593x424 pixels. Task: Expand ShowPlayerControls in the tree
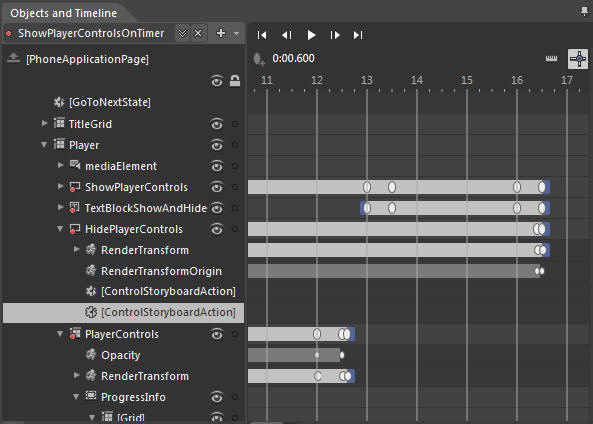pyautogui.click(x=61, y=186)
